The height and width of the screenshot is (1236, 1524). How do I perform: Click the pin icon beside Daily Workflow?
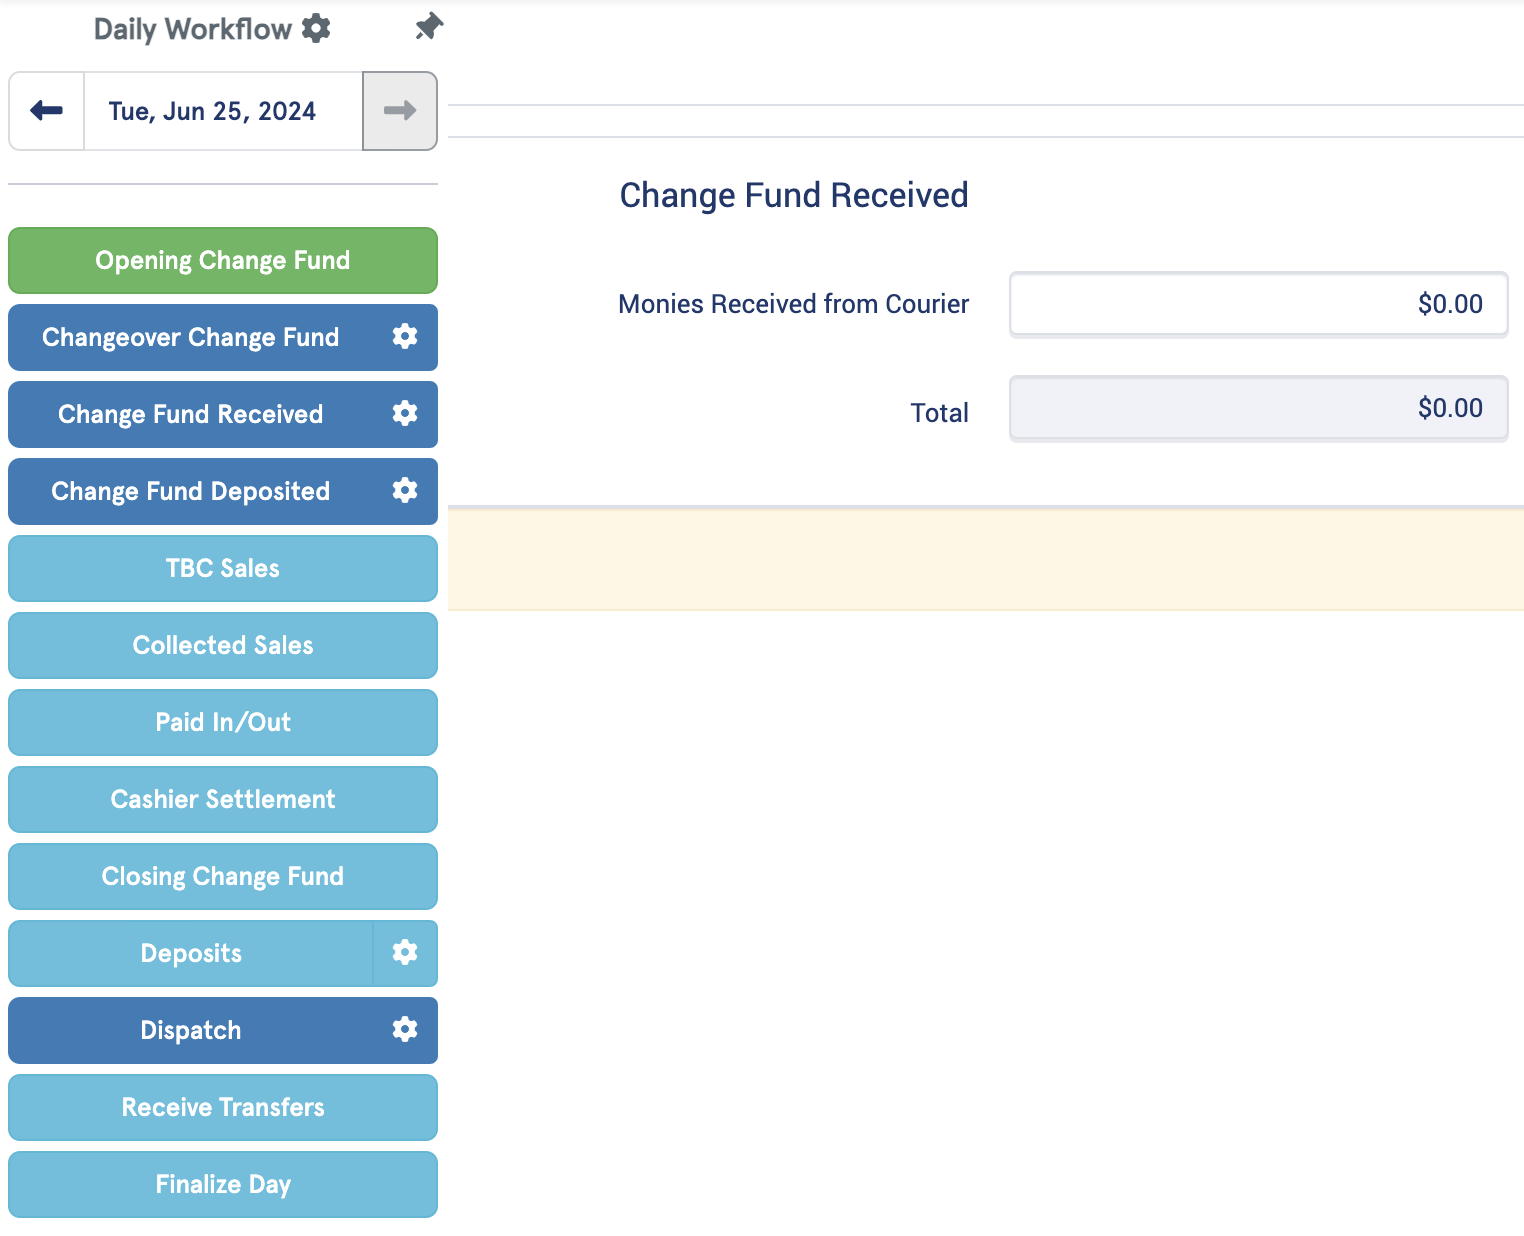[429, 27]
